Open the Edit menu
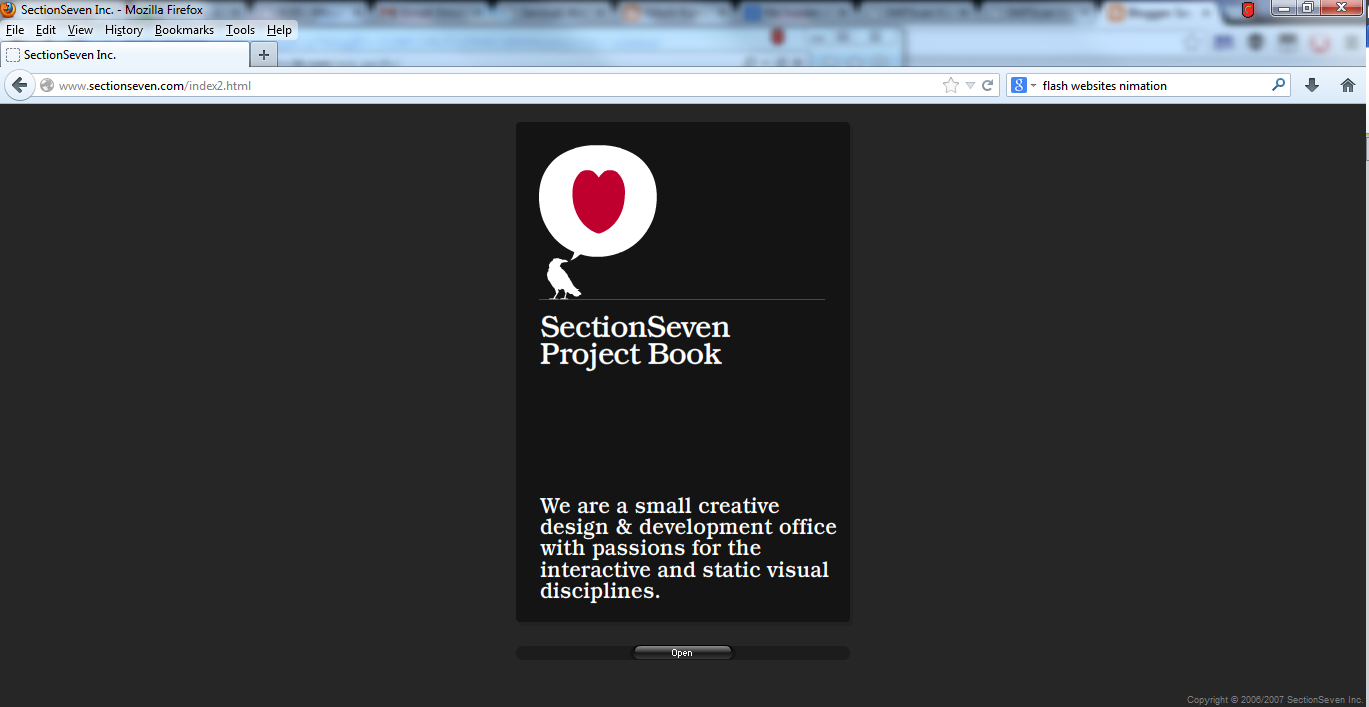The width and height of the screenshot is (1369, 707). pyautogui.click(x=46, y=30)
